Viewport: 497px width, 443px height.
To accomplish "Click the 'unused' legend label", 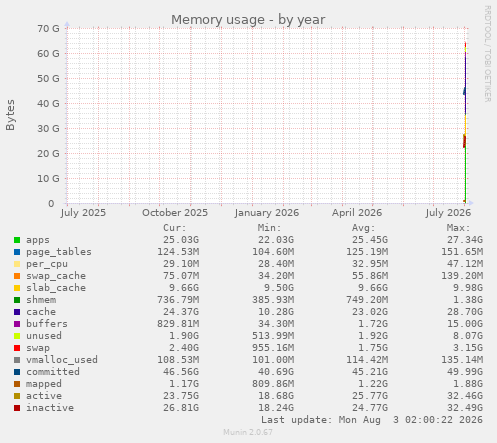I will [44, 336].
